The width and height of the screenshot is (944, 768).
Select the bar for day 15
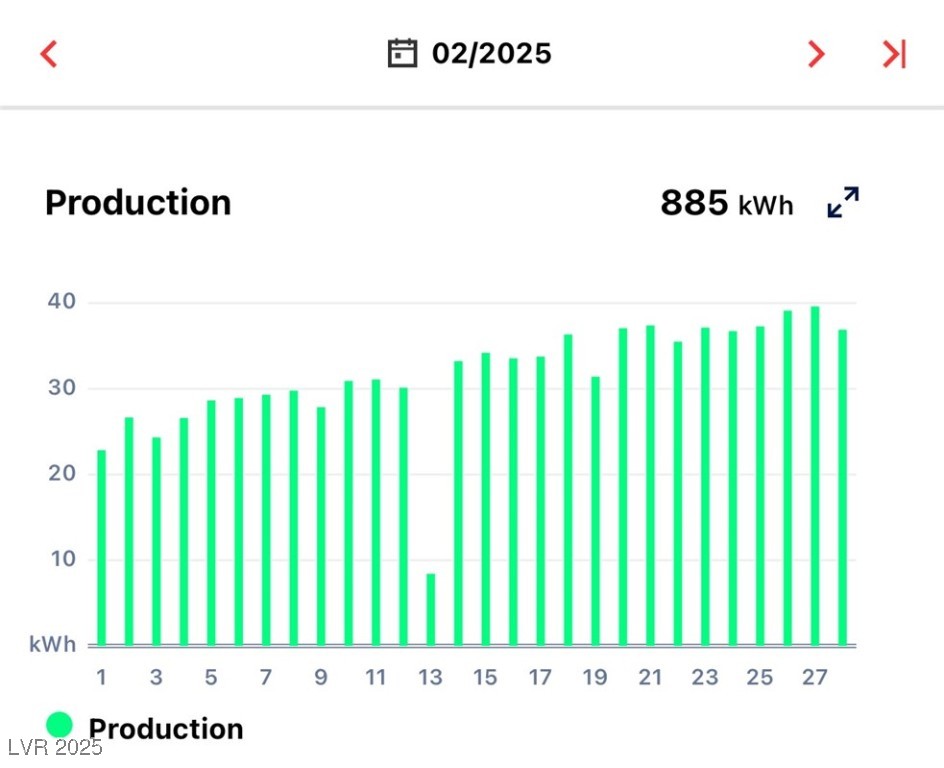[x=486, y=498]
